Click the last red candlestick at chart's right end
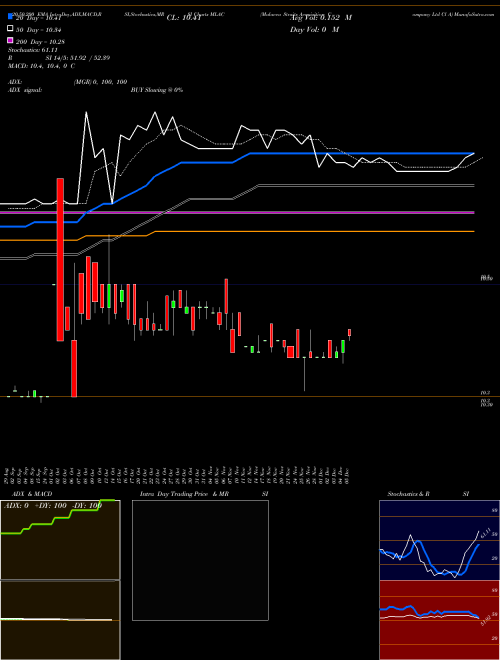This screenshot has width=500, height=660. pyautogui.click(x=349, y=333)
